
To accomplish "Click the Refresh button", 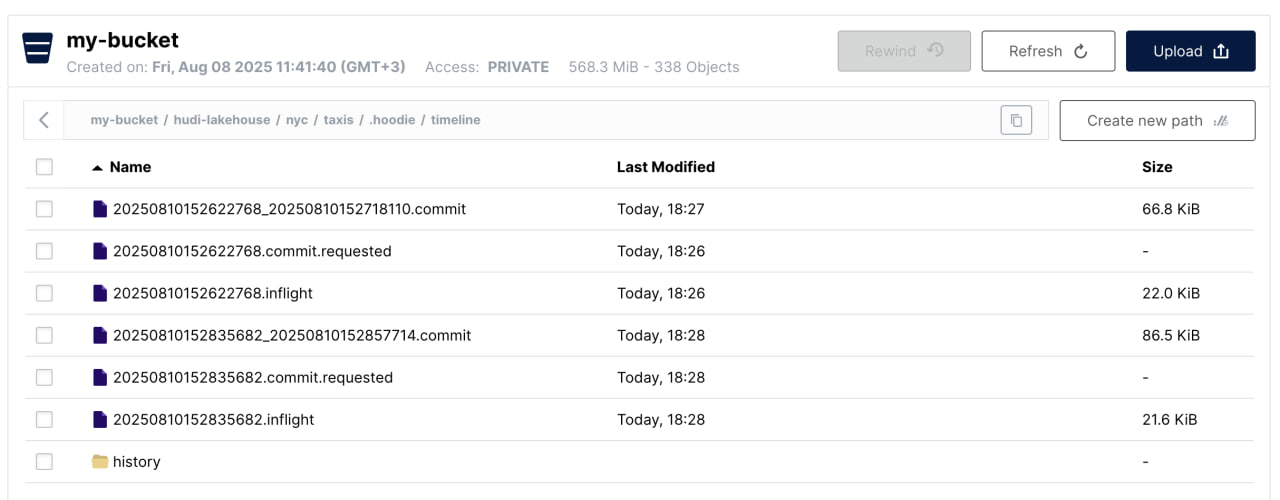I will pyautogui.click(x=1048, y=51).
